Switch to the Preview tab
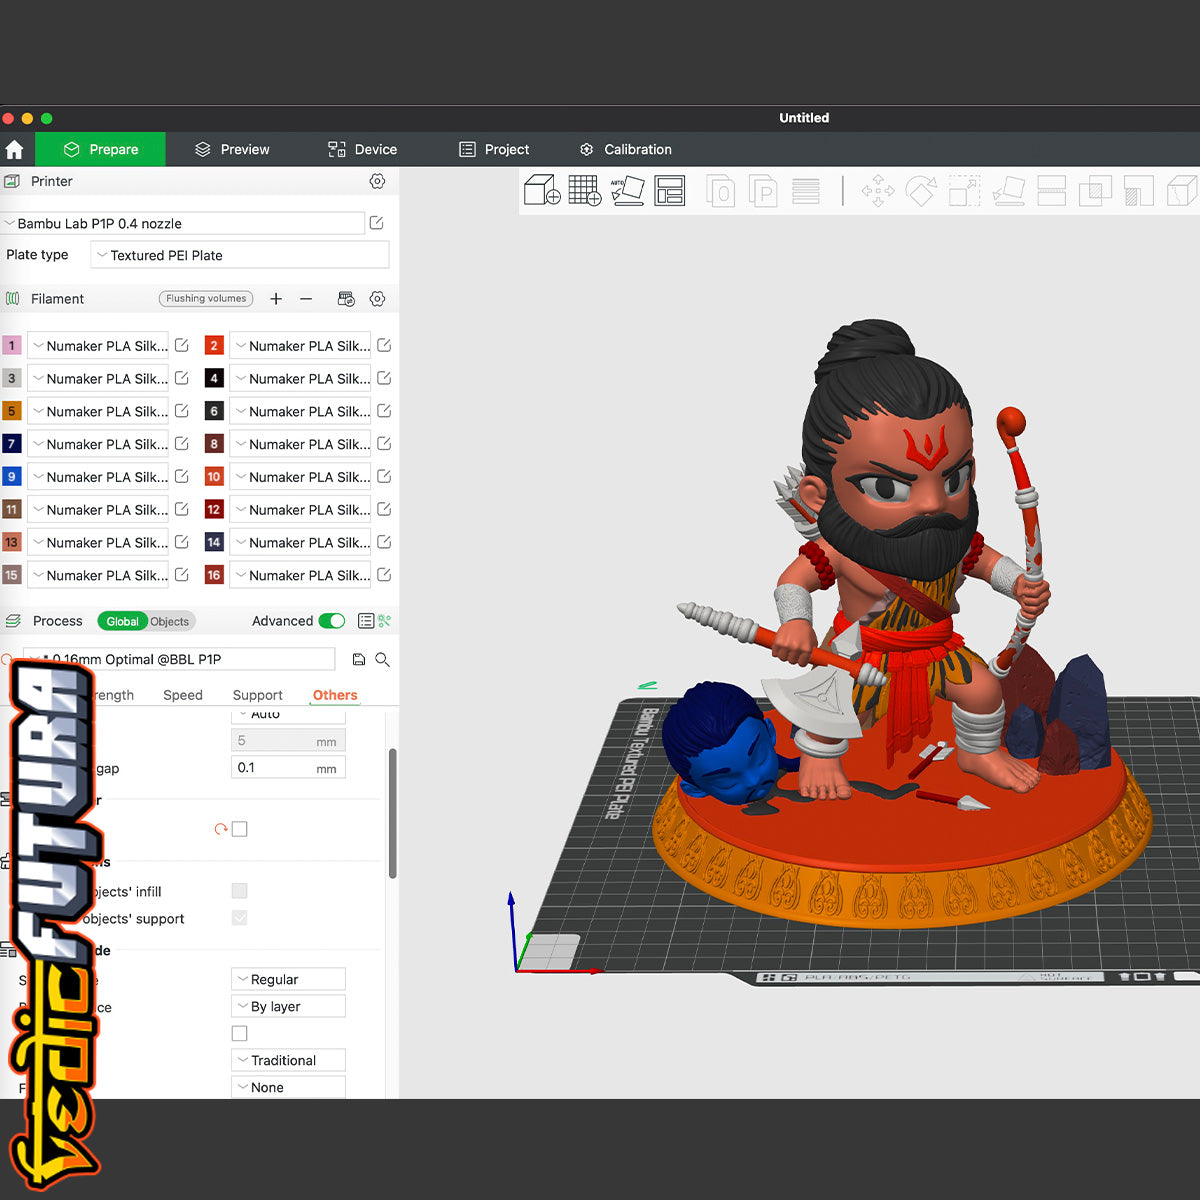The height and width of the screenshot is (1200, 1200). (232, 149)
